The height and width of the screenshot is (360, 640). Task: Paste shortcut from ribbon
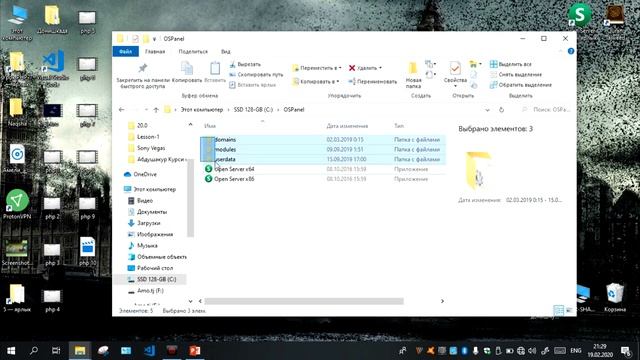[253, 85]
